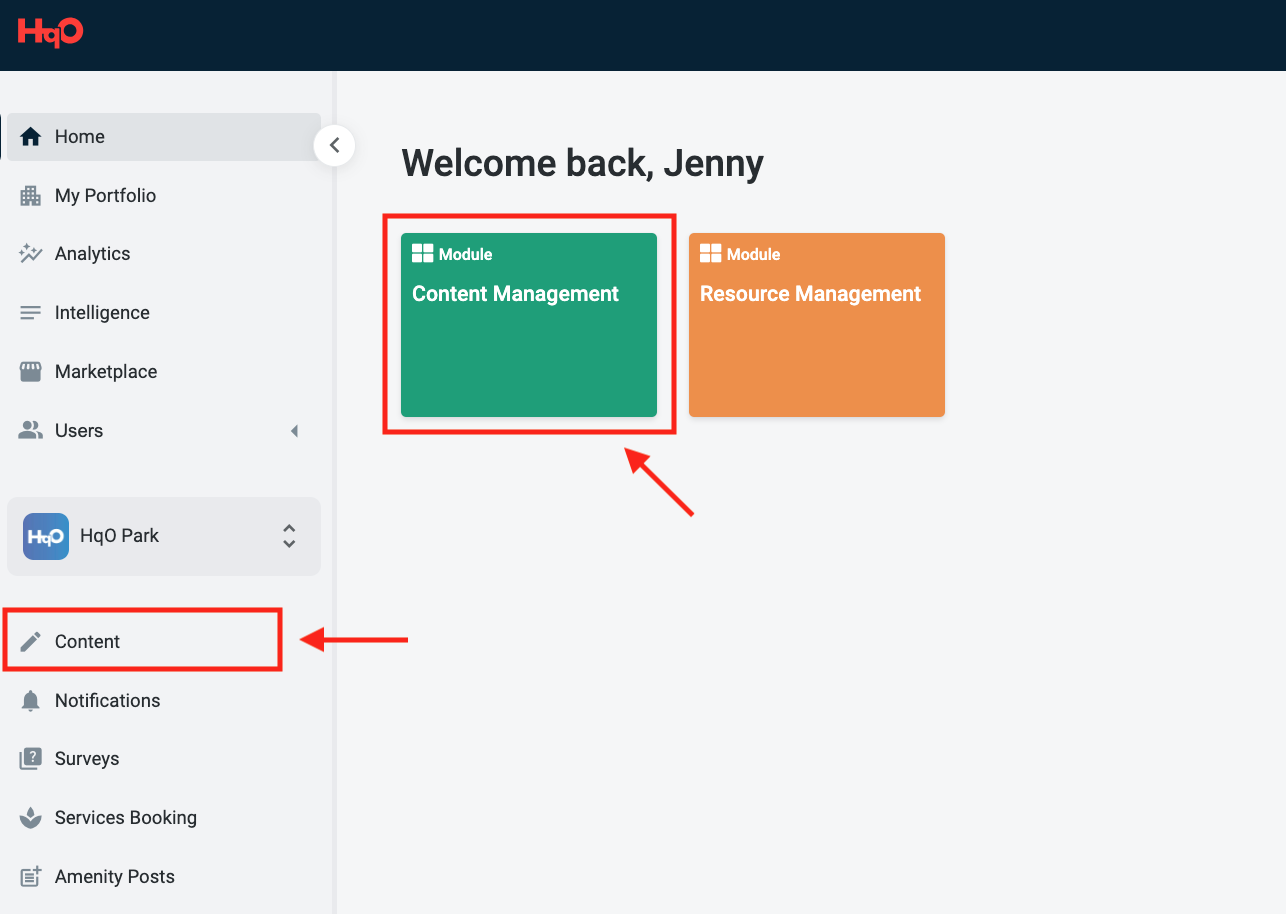The height and width of the screenshot is (914, 1286).
Task: Open the Resource Management module card
Action: click(816, 325)
